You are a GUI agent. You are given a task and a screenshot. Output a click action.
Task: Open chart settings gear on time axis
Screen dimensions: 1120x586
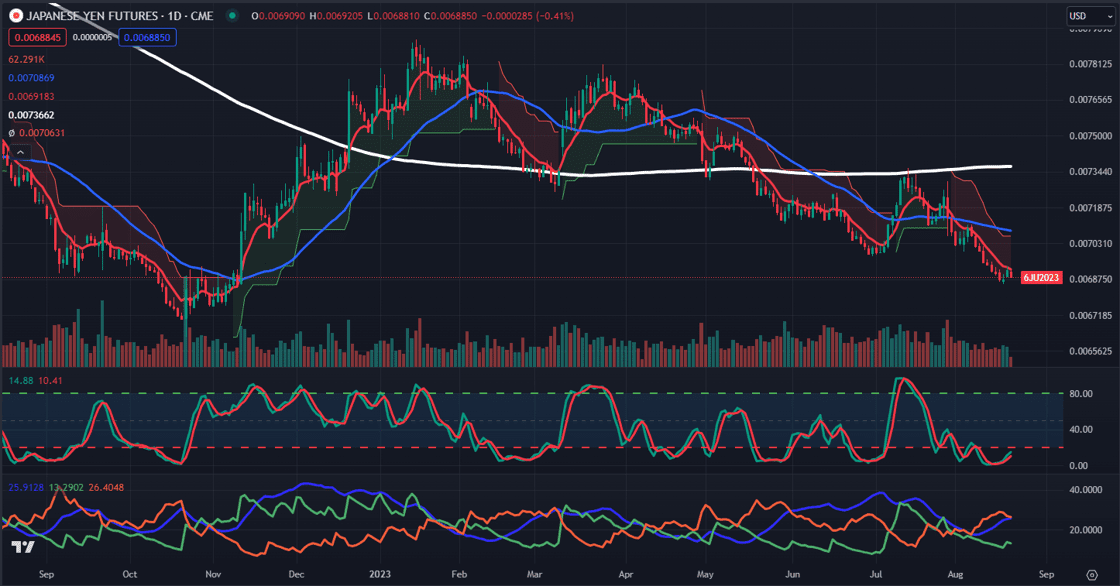tap(1091, 575)
